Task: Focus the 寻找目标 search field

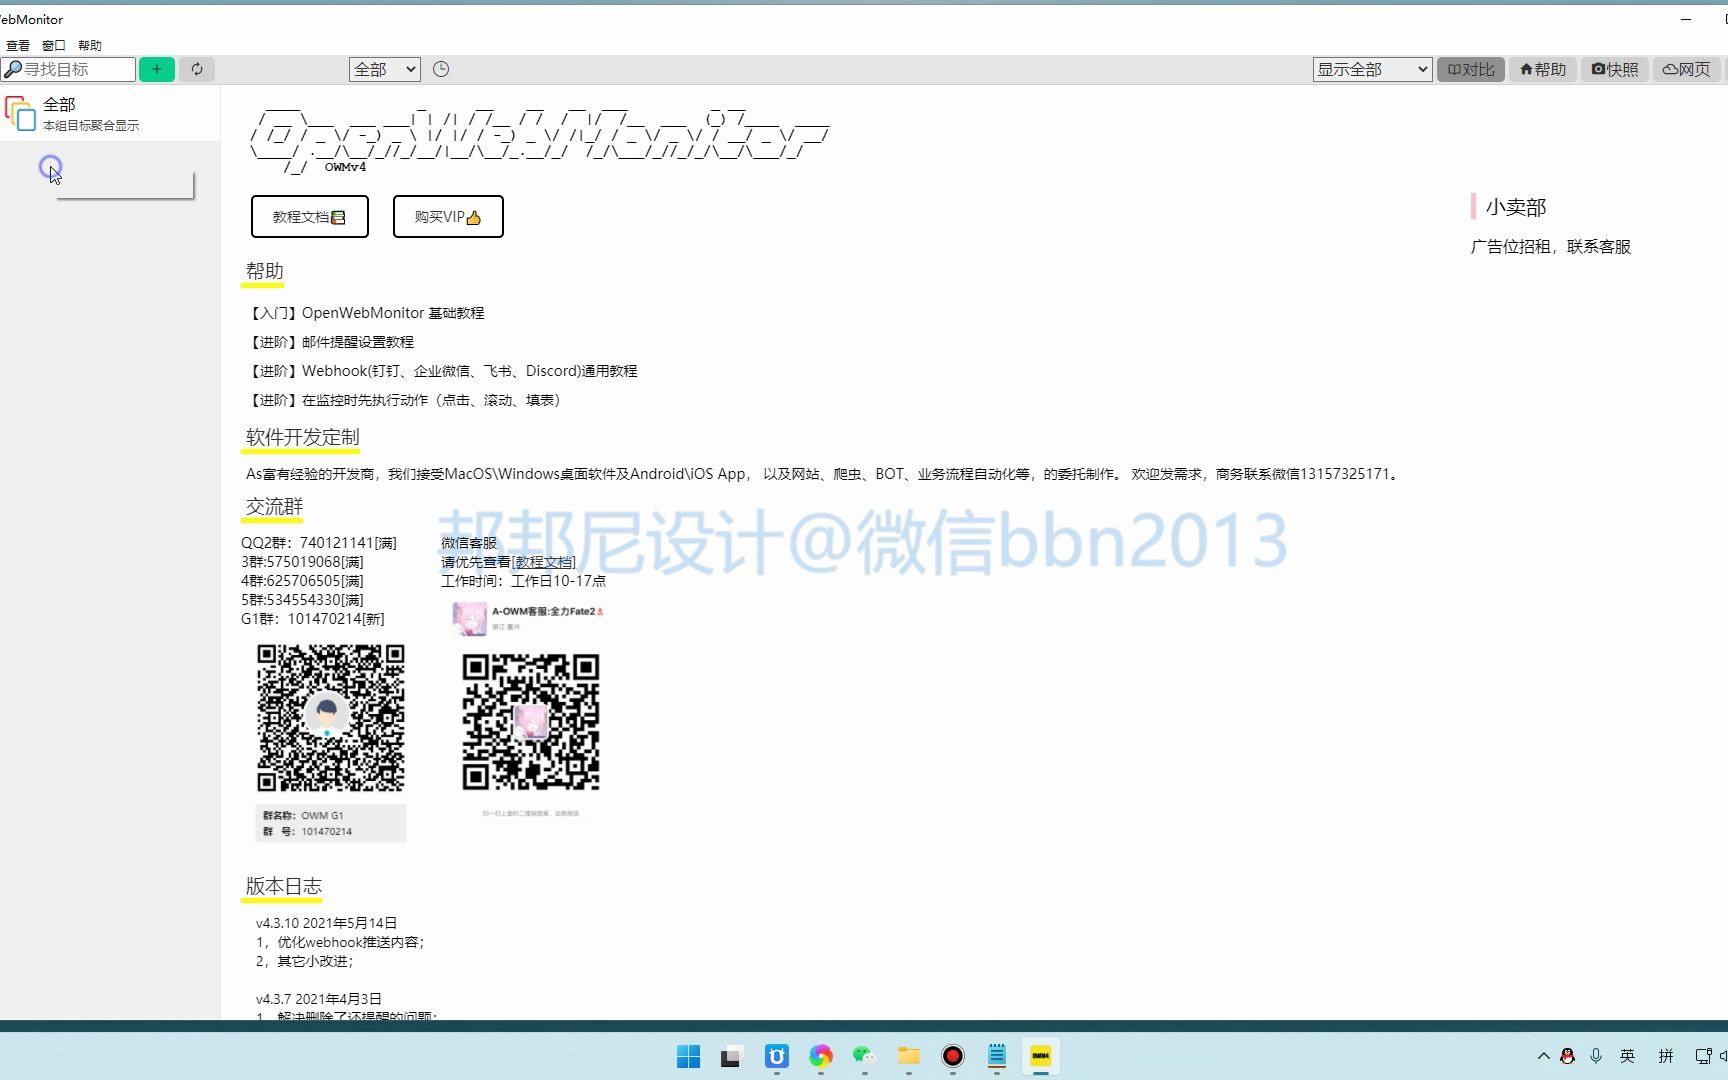Action: (68, 69)
